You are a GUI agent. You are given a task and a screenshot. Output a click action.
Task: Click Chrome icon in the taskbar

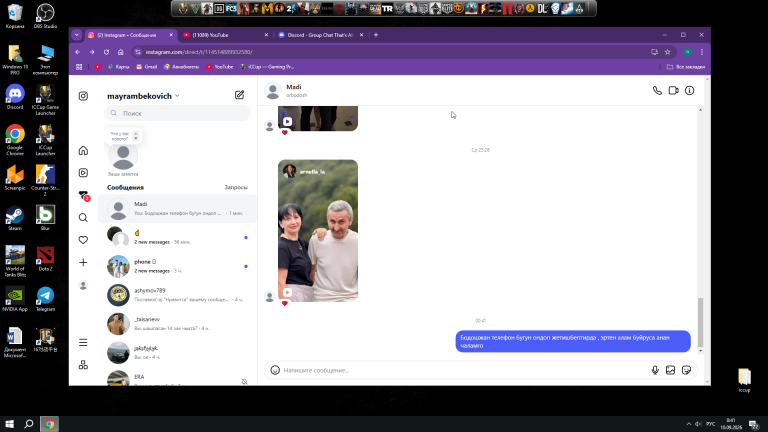(x=49, y=424)
